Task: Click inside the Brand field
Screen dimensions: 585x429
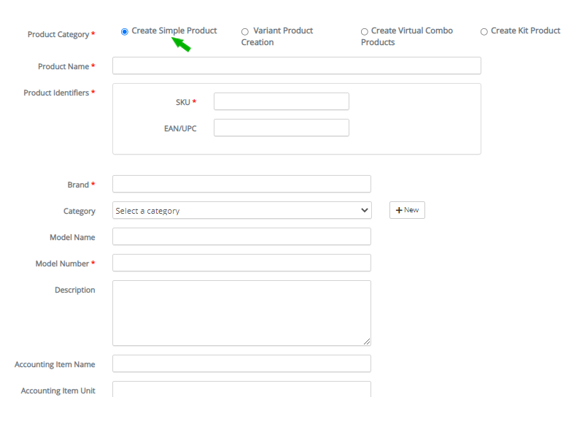Action: [x=241, y=184]
